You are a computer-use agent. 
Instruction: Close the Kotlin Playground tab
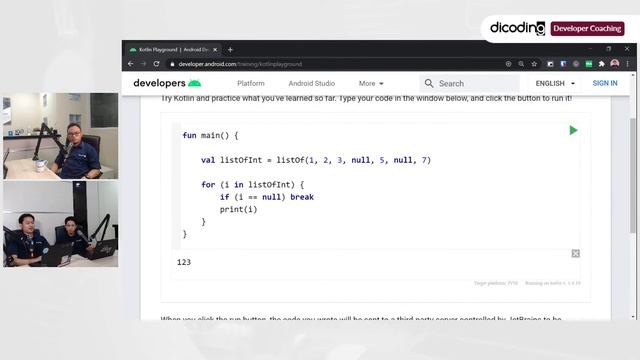tap(215, 49)
